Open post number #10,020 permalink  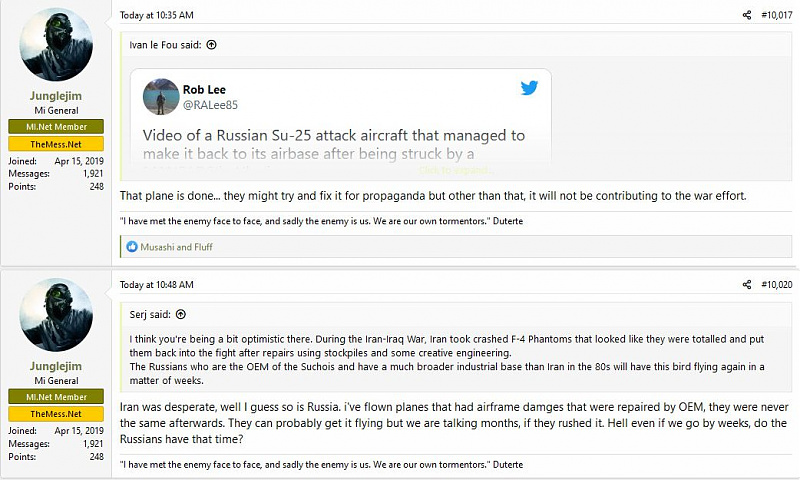click(x=776, y=285)
